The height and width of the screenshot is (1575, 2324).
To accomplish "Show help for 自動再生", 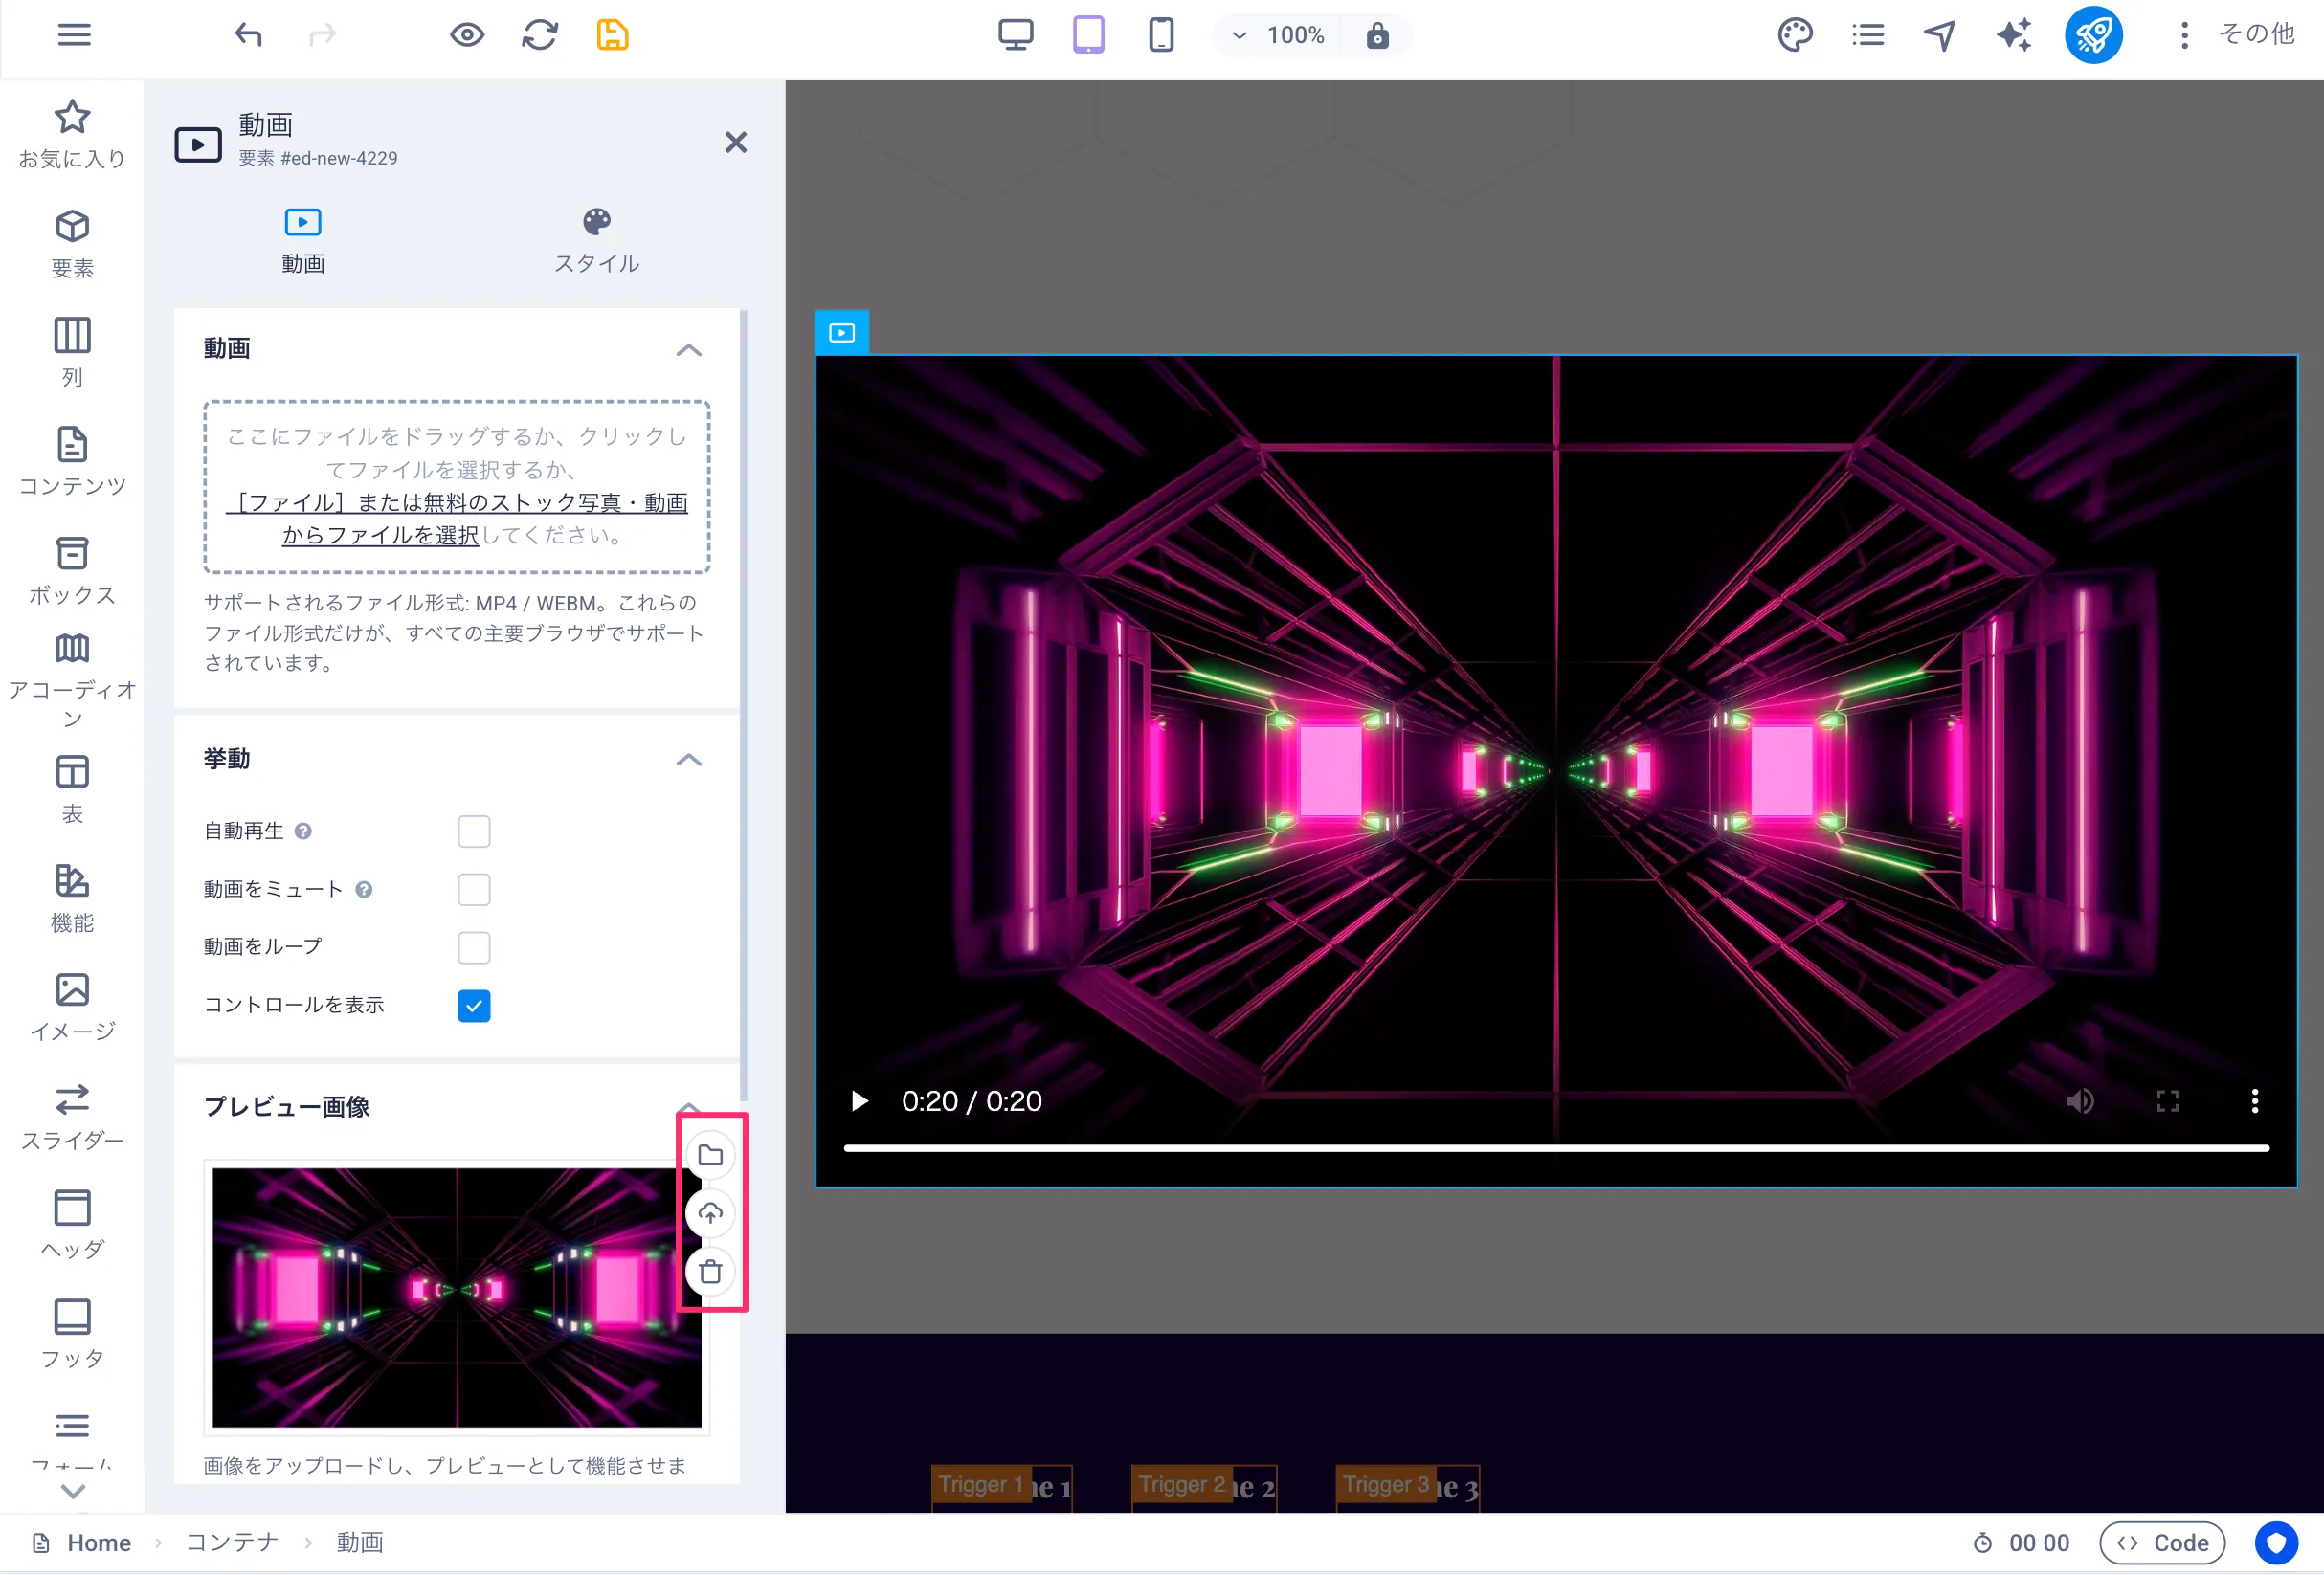I will 304,831.
